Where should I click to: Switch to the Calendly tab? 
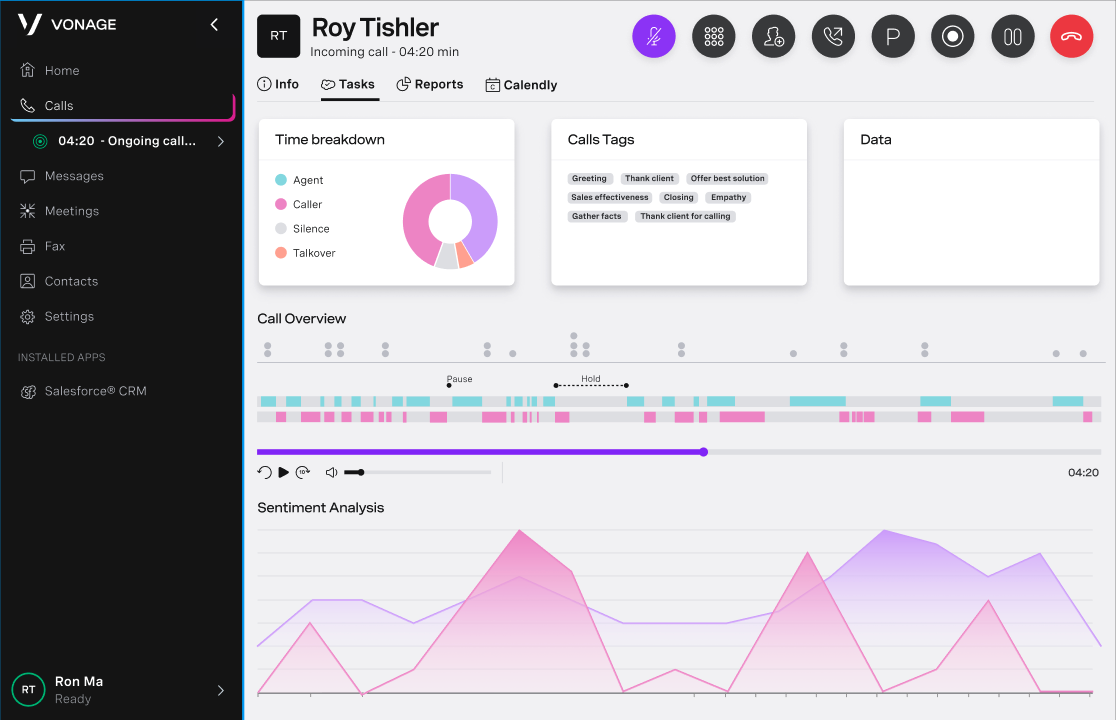click(521, 85)
